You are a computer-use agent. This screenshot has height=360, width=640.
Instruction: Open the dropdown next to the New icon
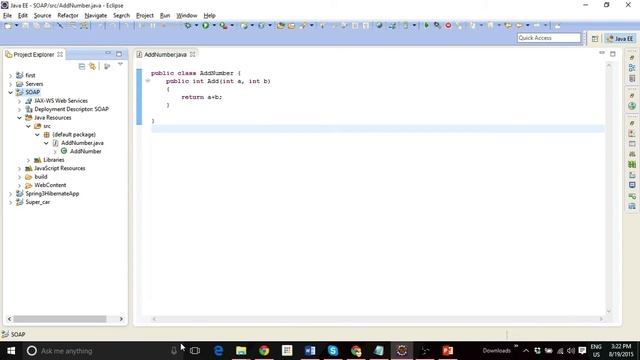16,25
